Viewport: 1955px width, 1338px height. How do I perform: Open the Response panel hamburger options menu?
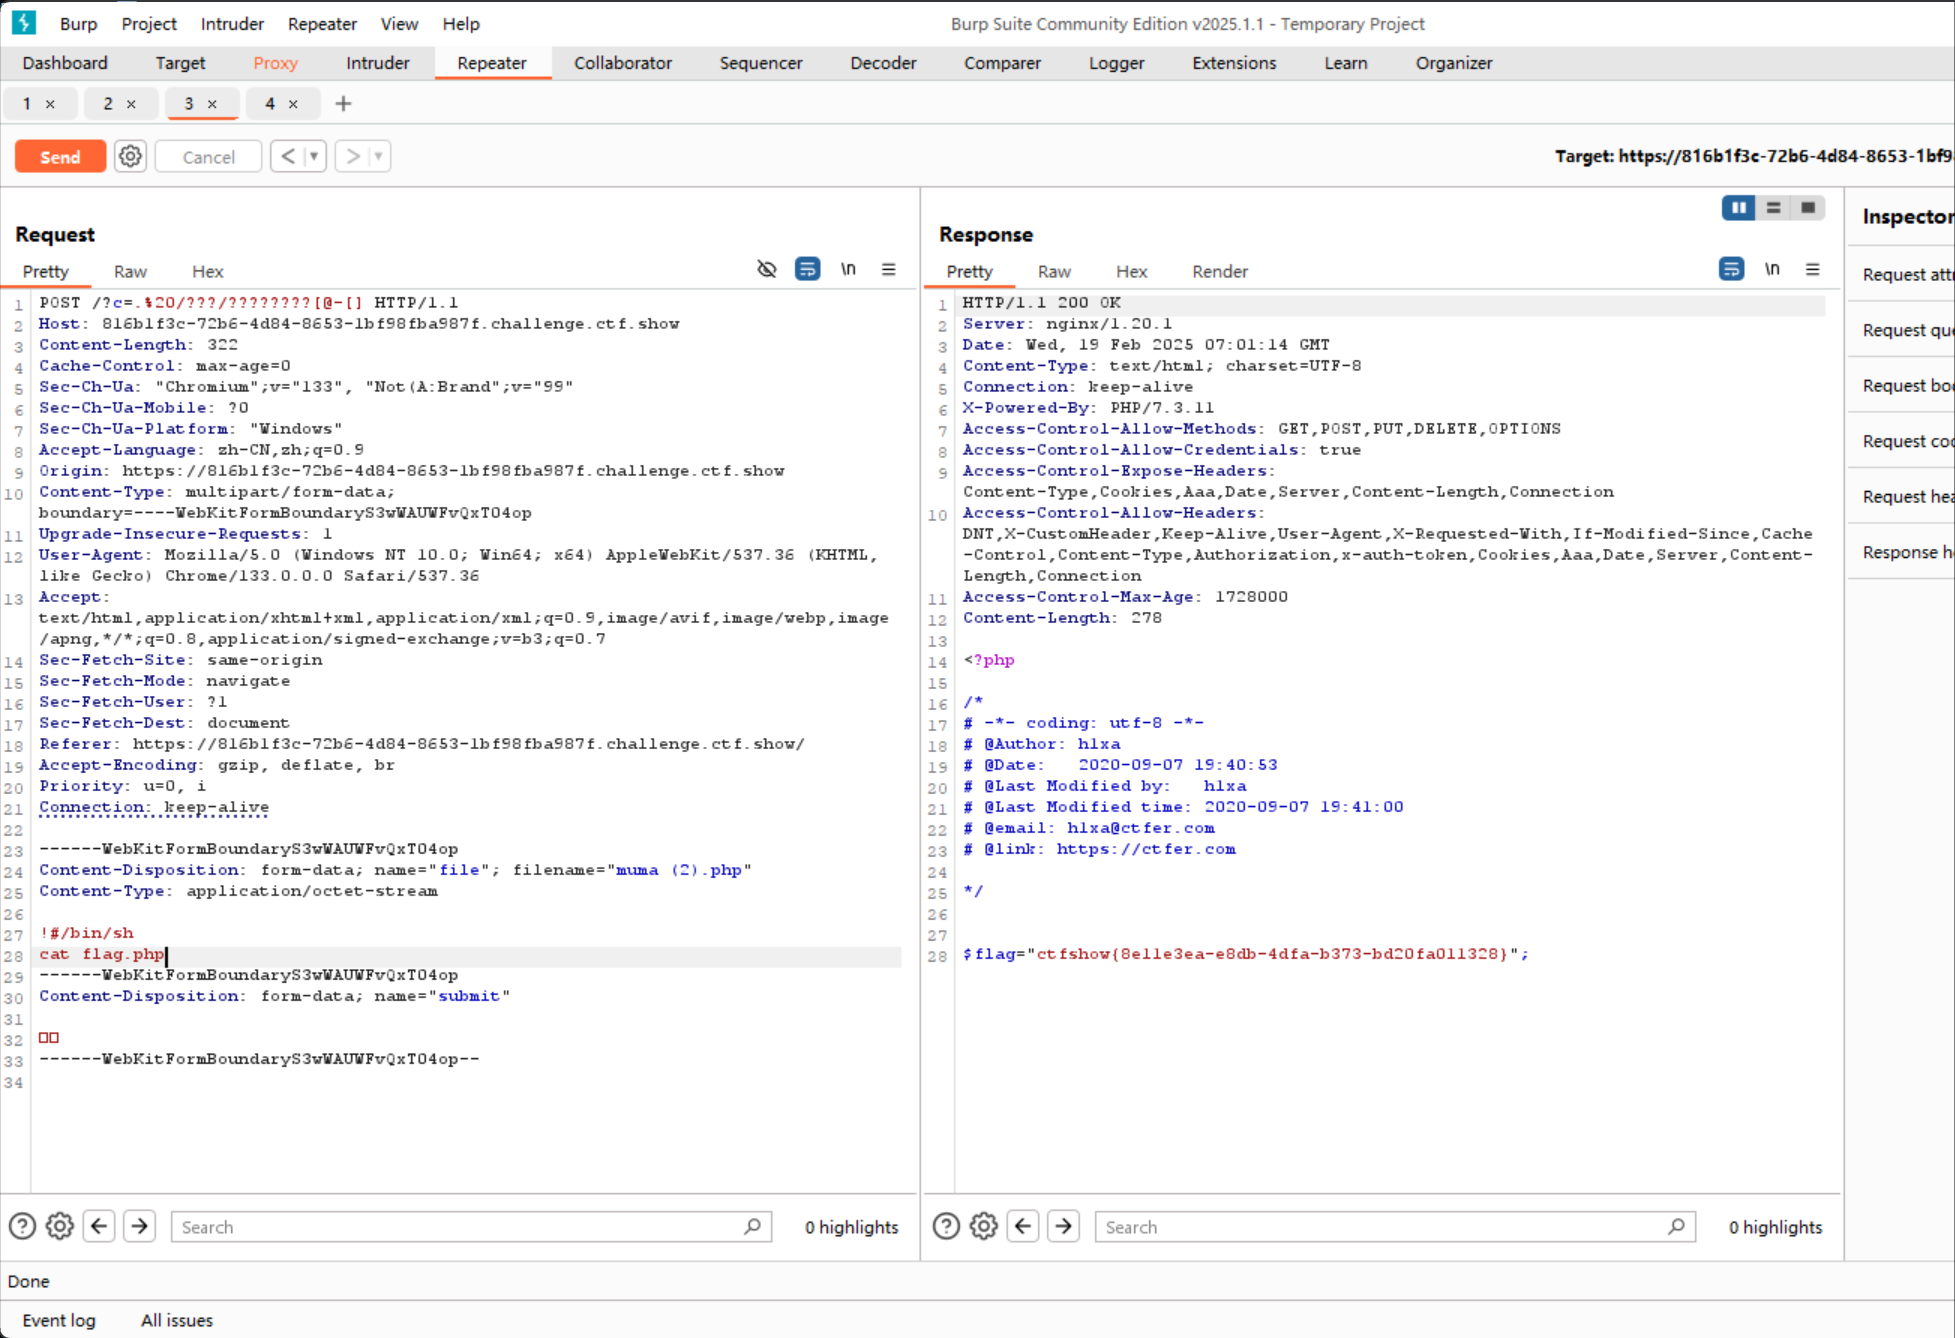1812,269
